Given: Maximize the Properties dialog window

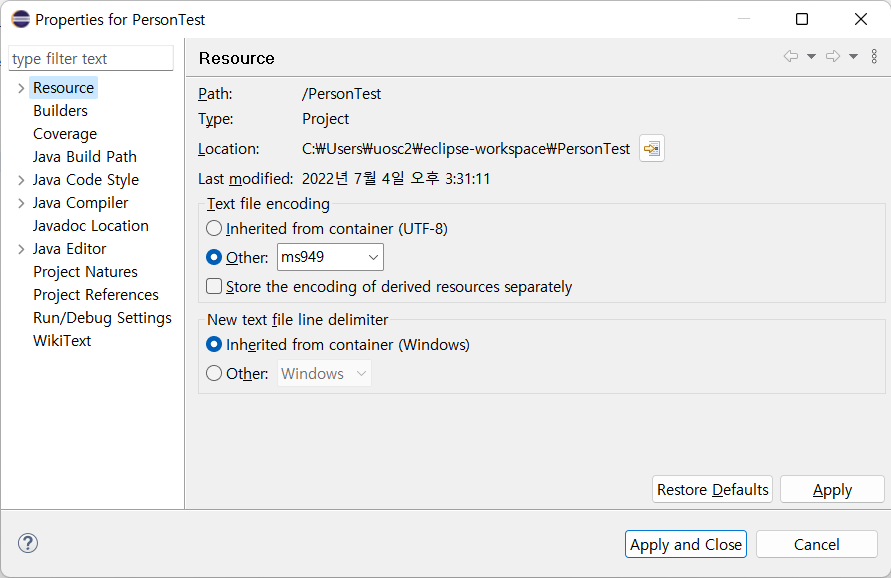Looking at the screenshot, I should click(x=802, y=19).
